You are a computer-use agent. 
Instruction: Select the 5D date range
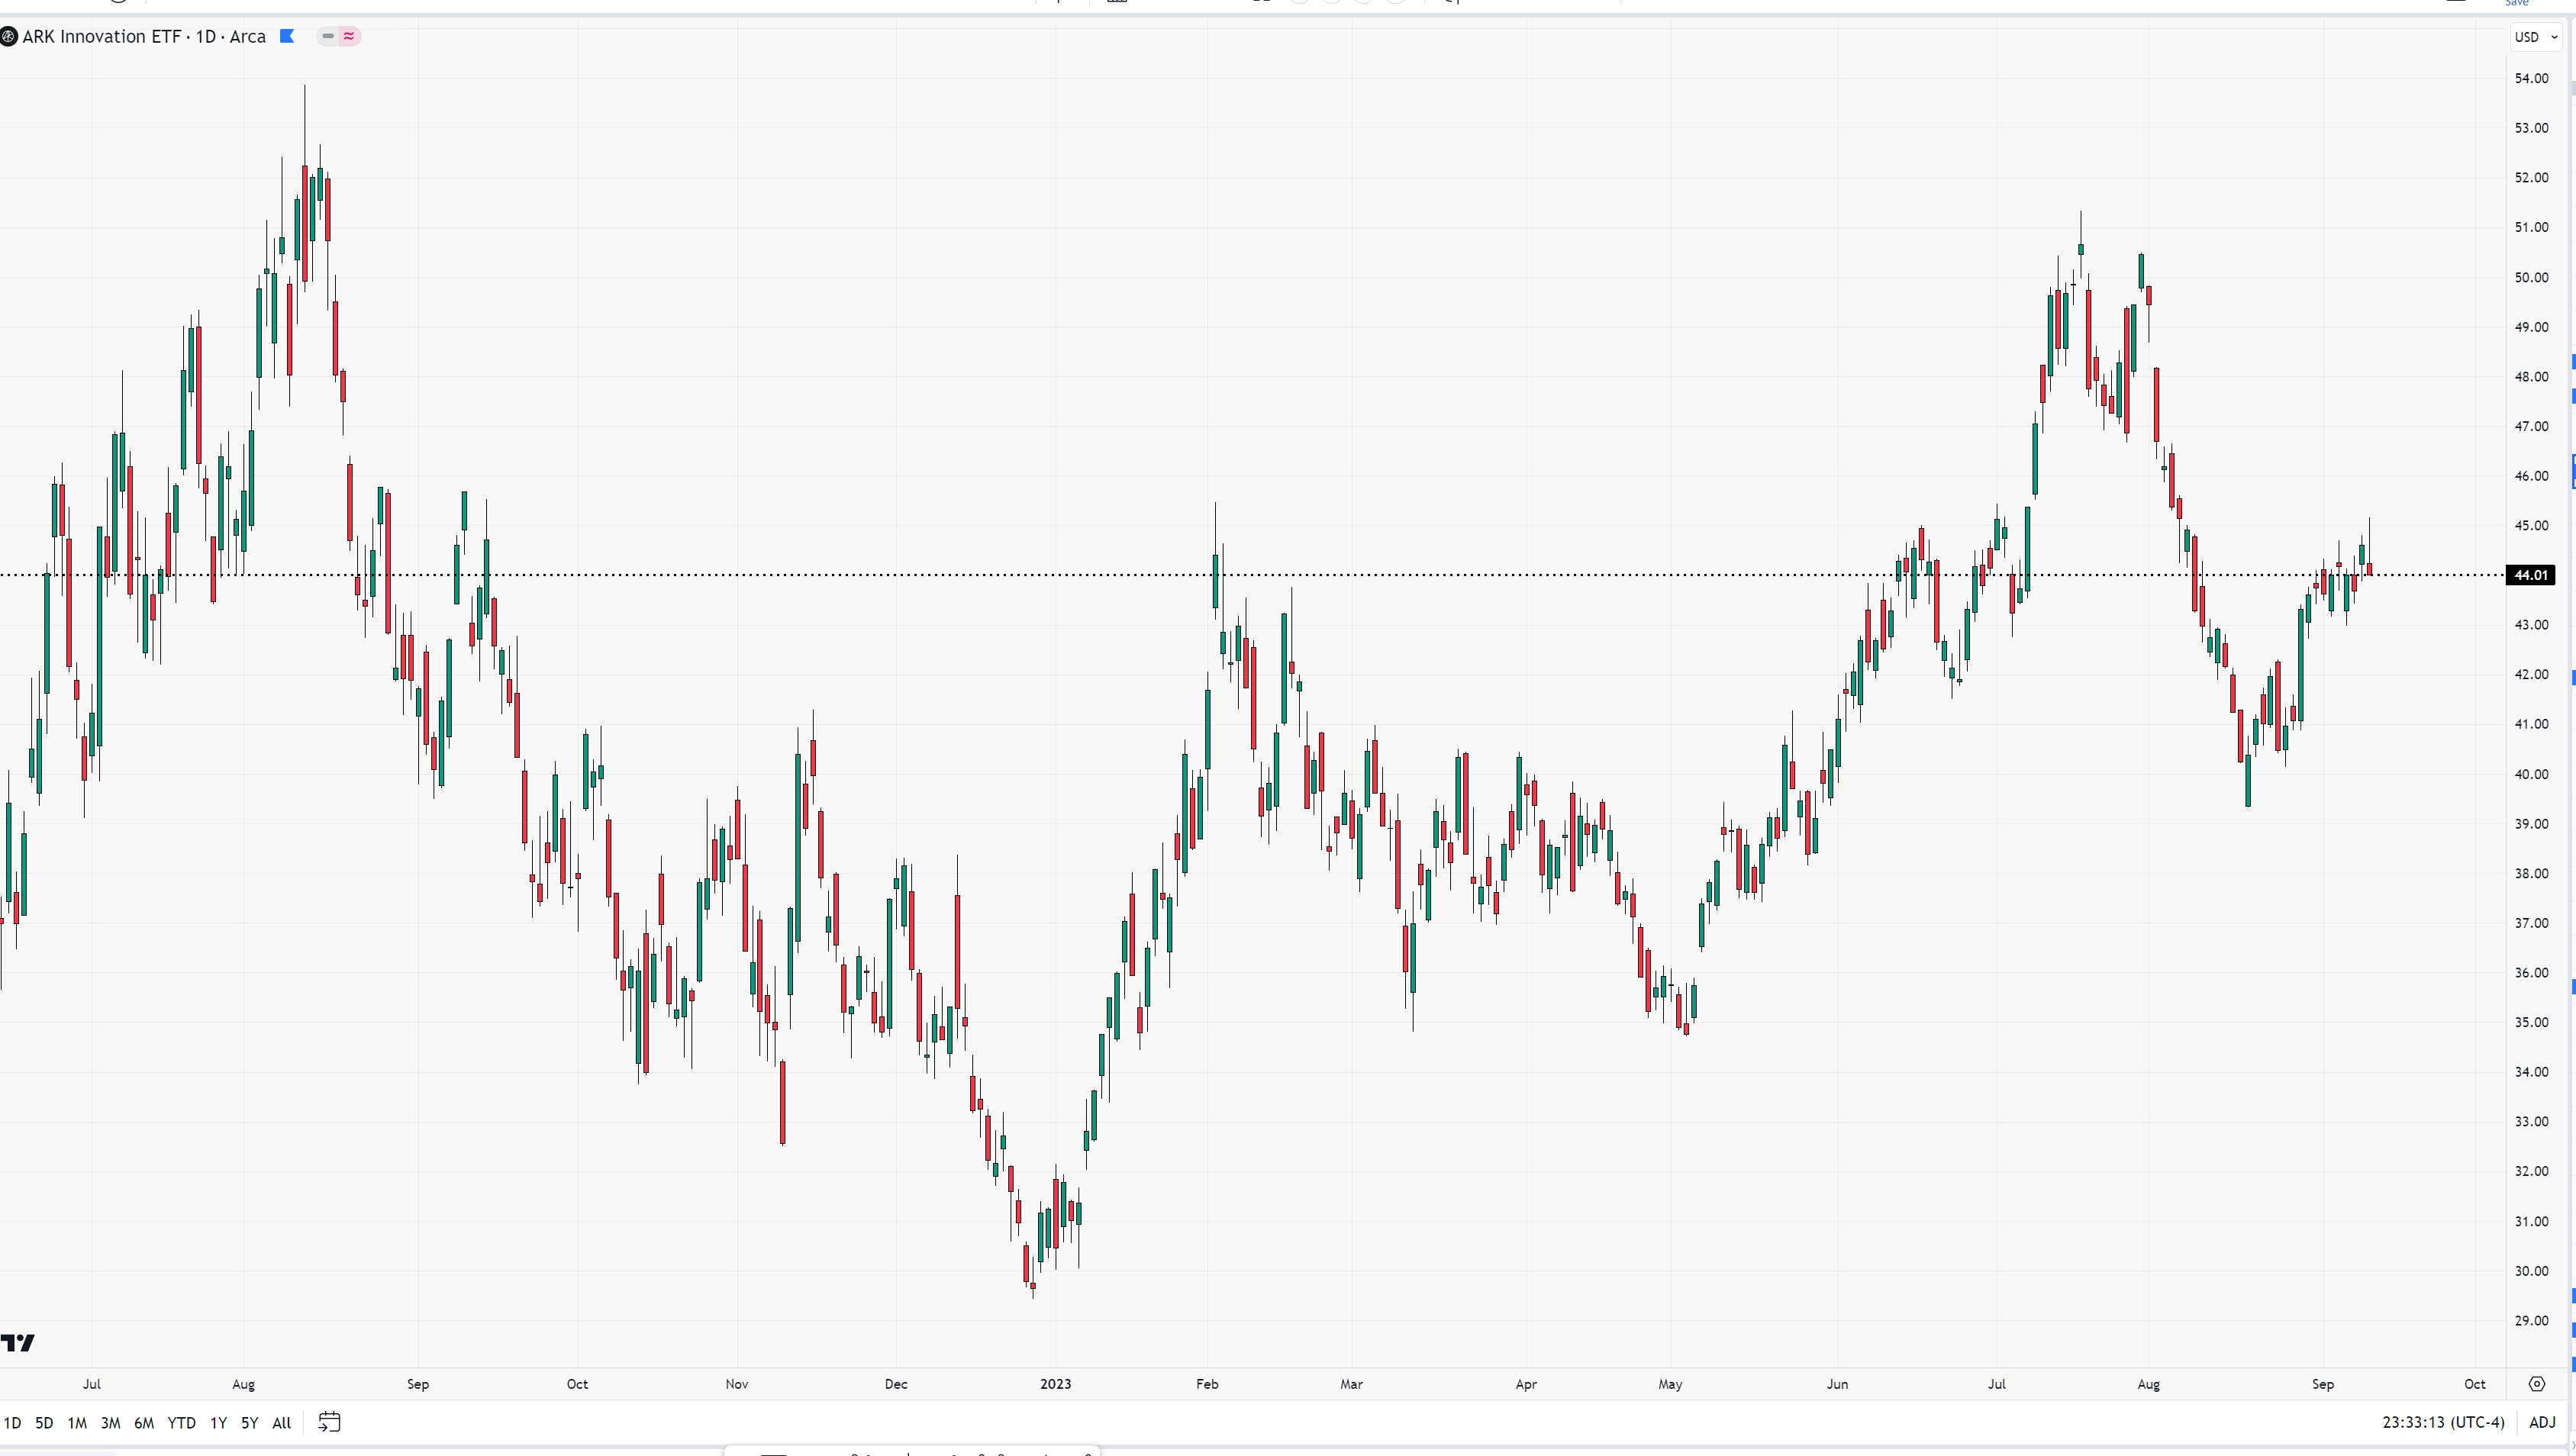tap(44, 1422)
